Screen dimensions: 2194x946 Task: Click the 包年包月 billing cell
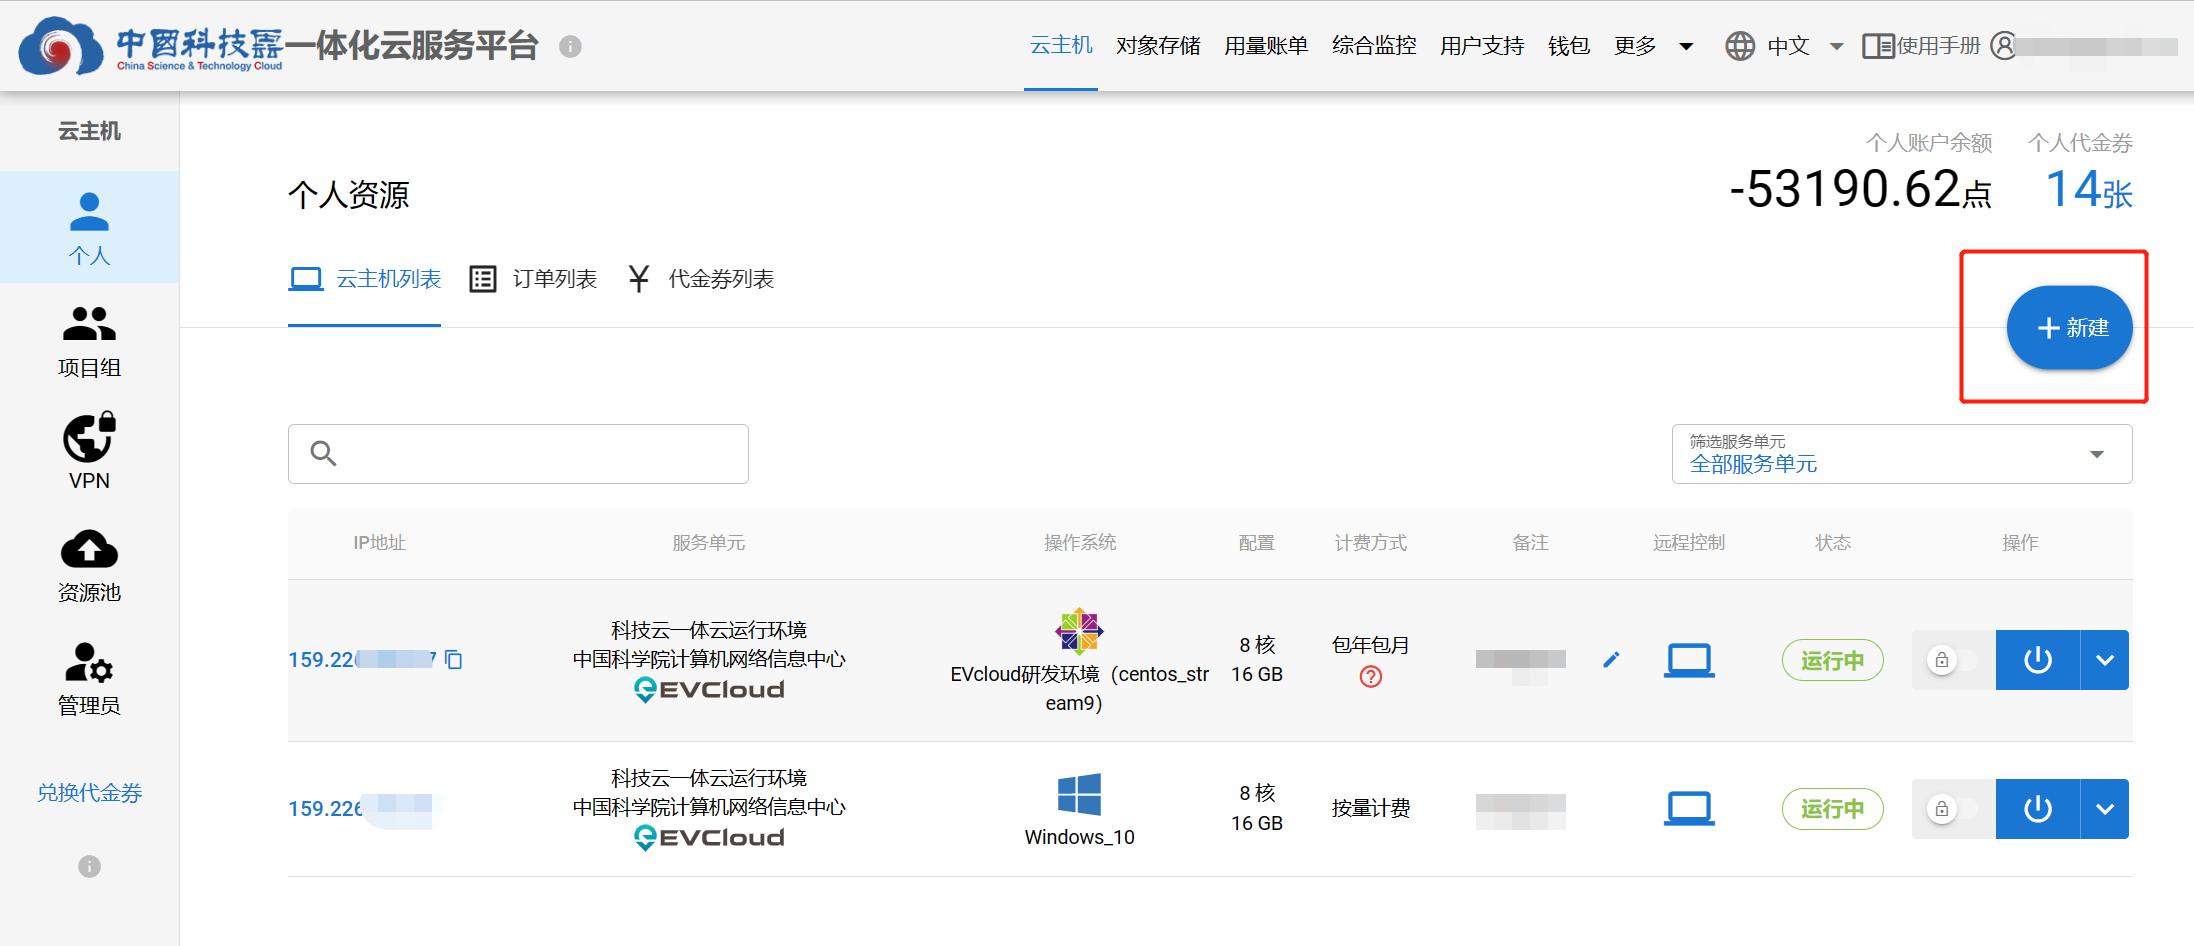(x=1371, y=645)
